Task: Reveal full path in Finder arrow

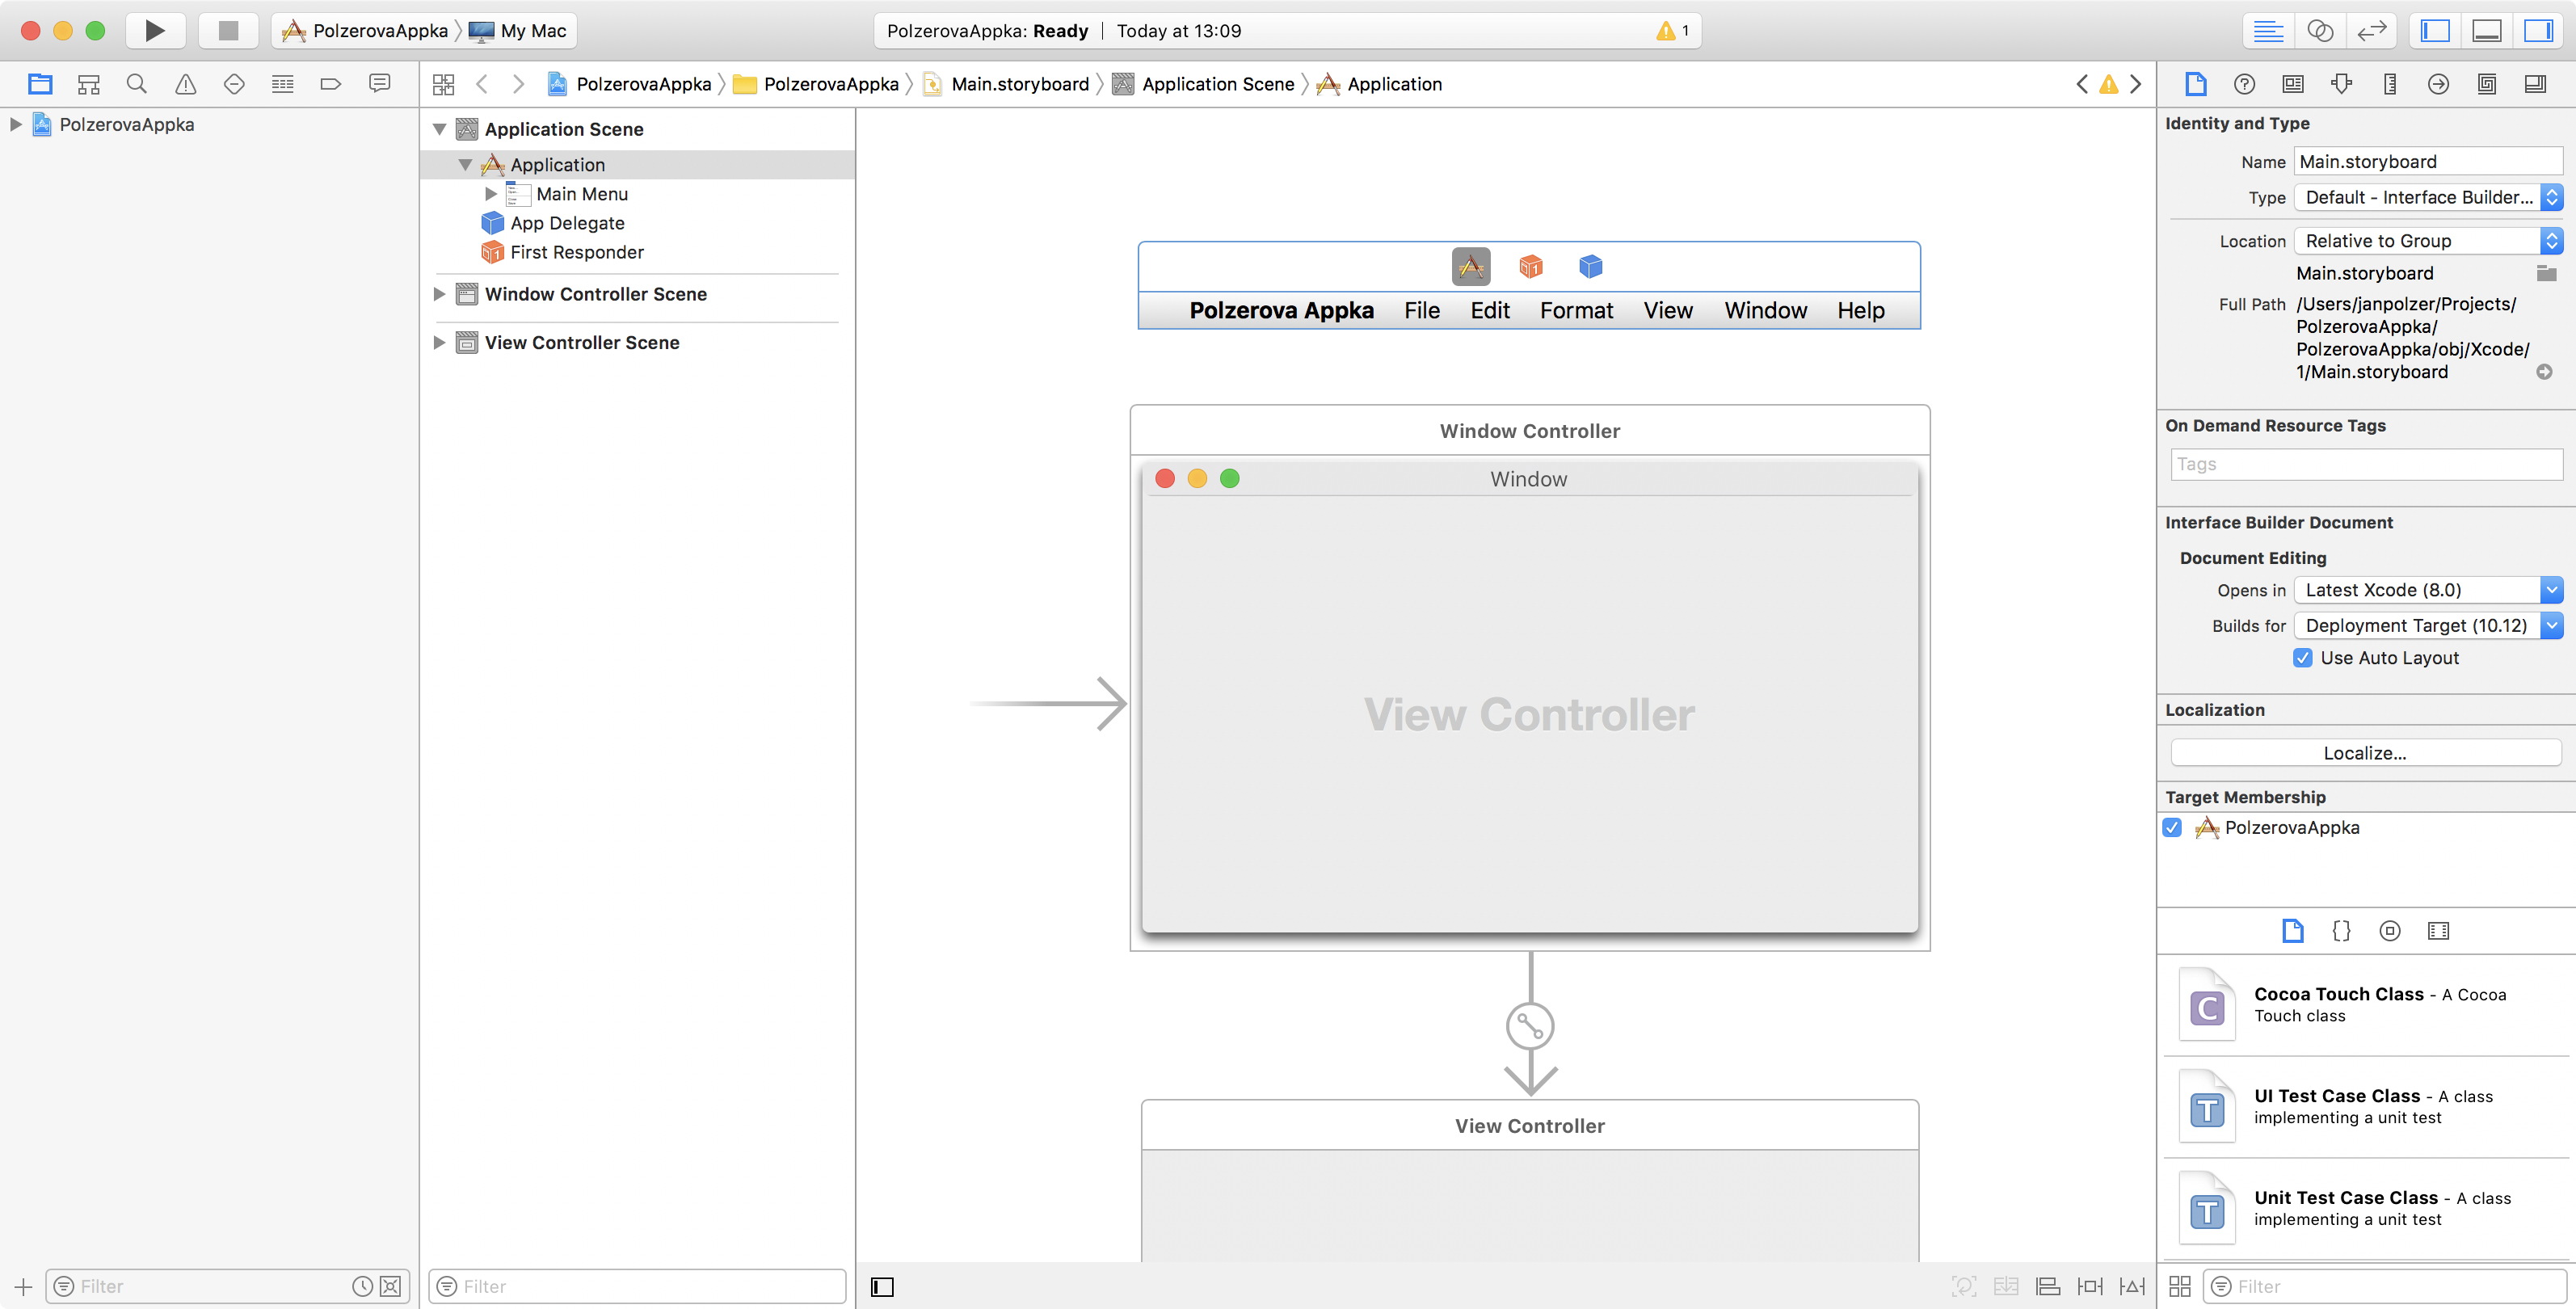Action: 2545,372
